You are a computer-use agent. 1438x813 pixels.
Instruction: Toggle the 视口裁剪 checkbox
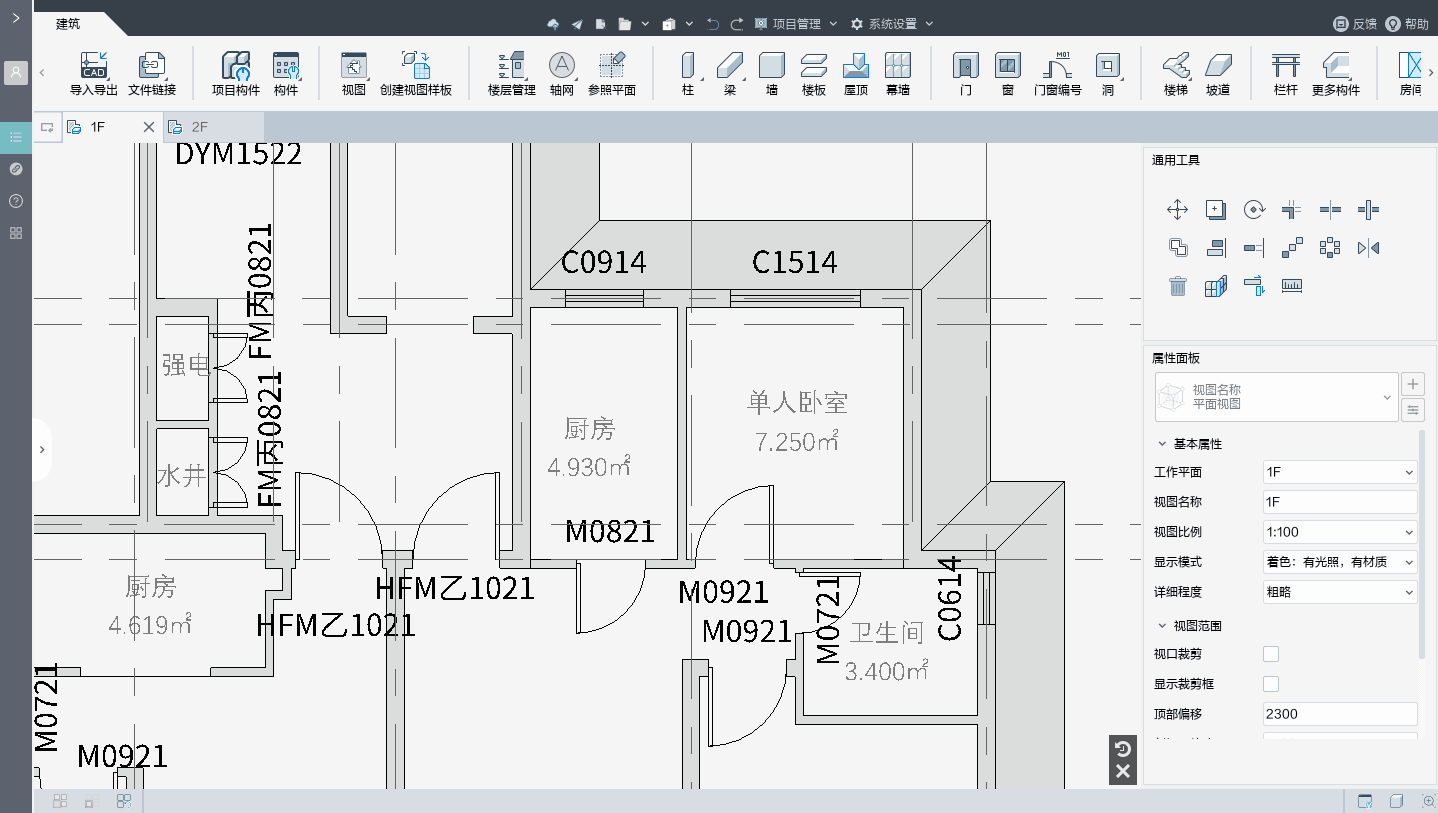click(x=1271, y=654)
